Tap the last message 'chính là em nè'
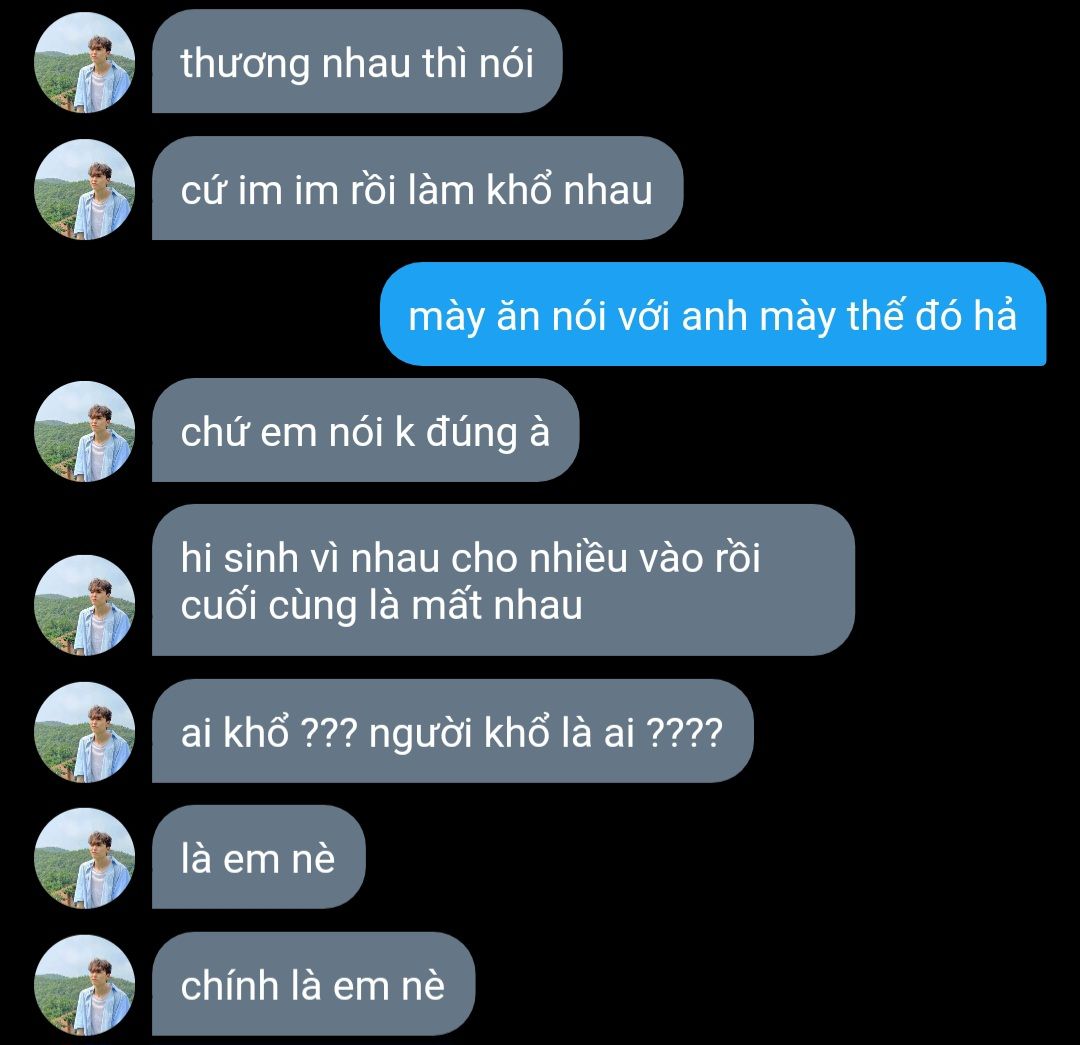This screenshot has width=1080, height=1045. pos(313,984)
